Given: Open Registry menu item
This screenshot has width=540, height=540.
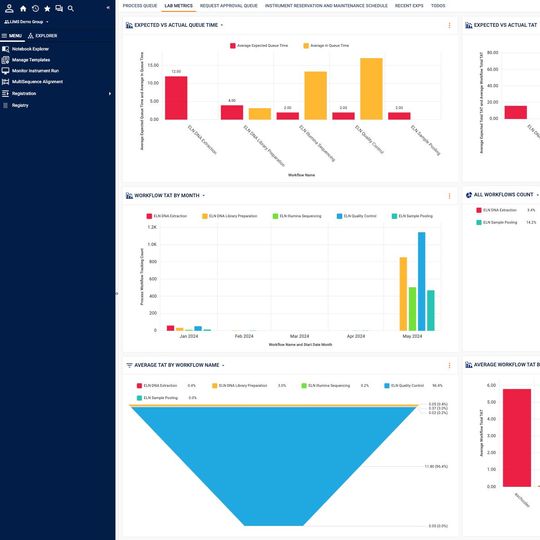Looking at the screenshot, I should [20, 105].
